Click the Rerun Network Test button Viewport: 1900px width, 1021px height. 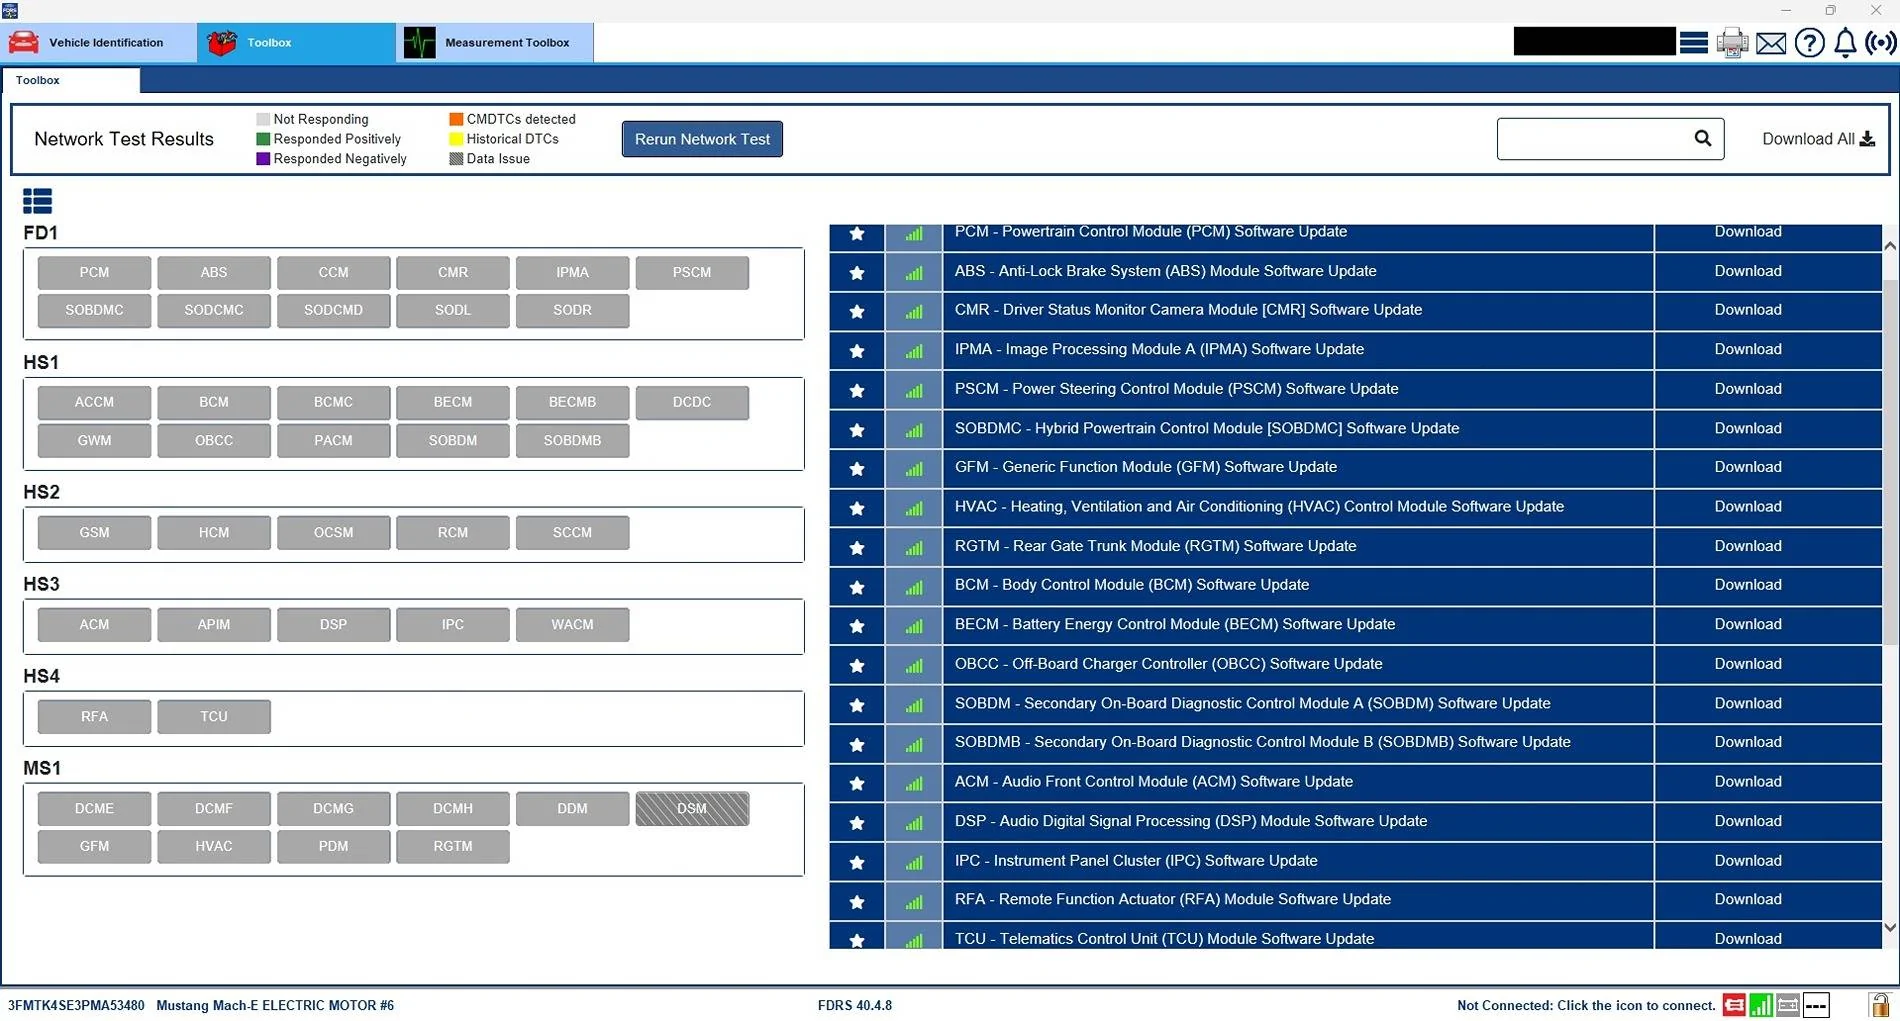tap(702, 139)
